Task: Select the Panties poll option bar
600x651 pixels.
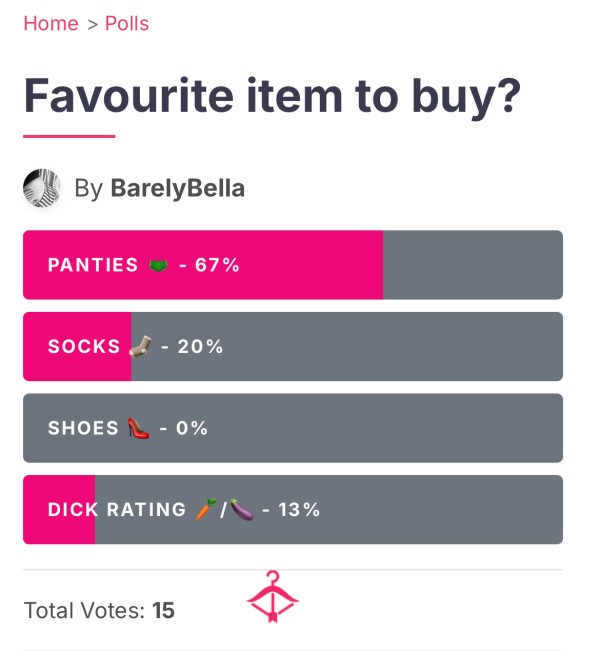Action: coord(293,265)
